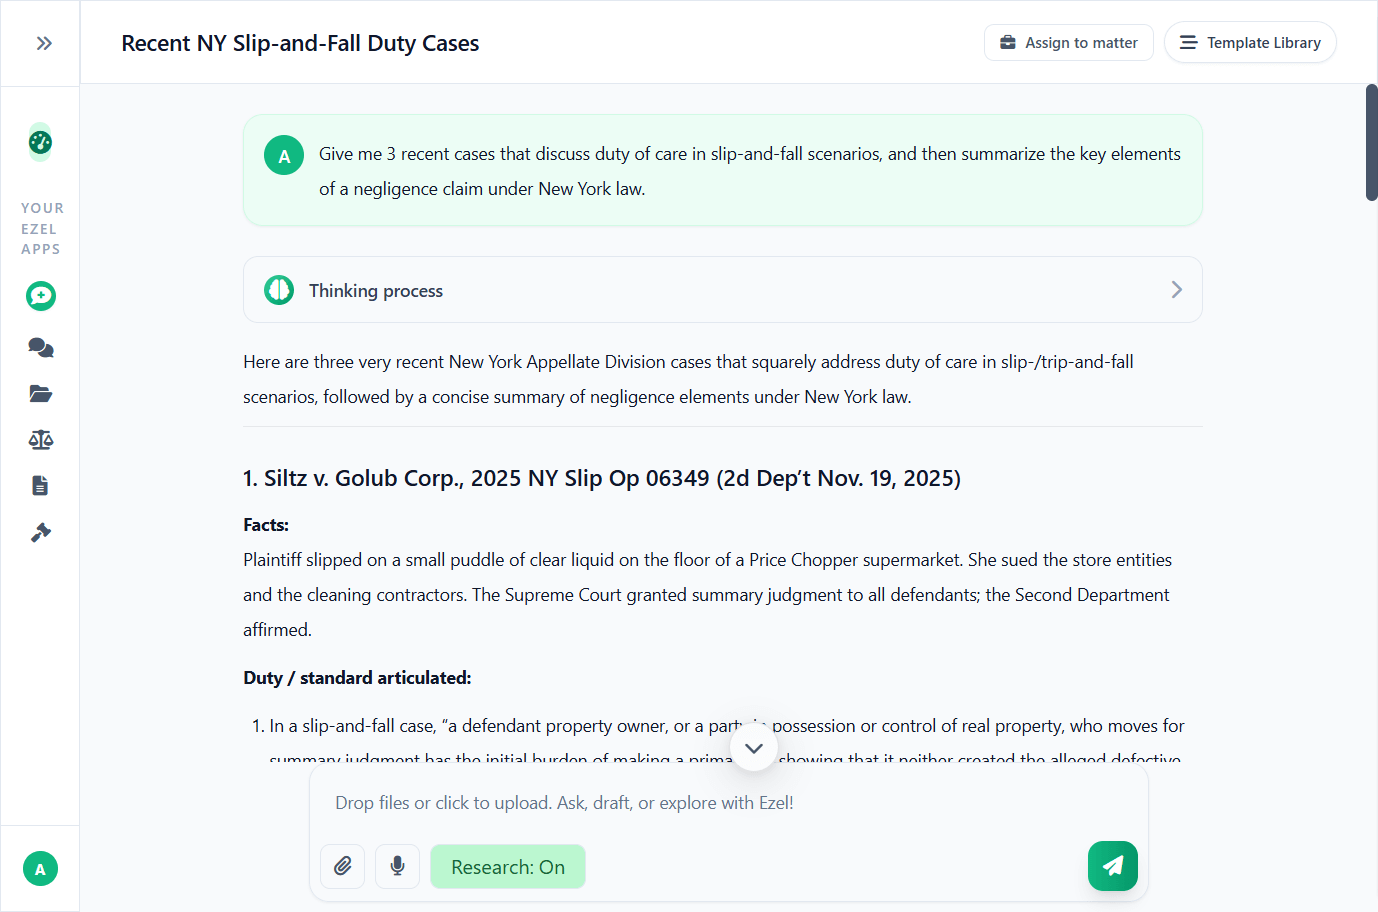Select the legal scales research app icon

coord(40,439)
